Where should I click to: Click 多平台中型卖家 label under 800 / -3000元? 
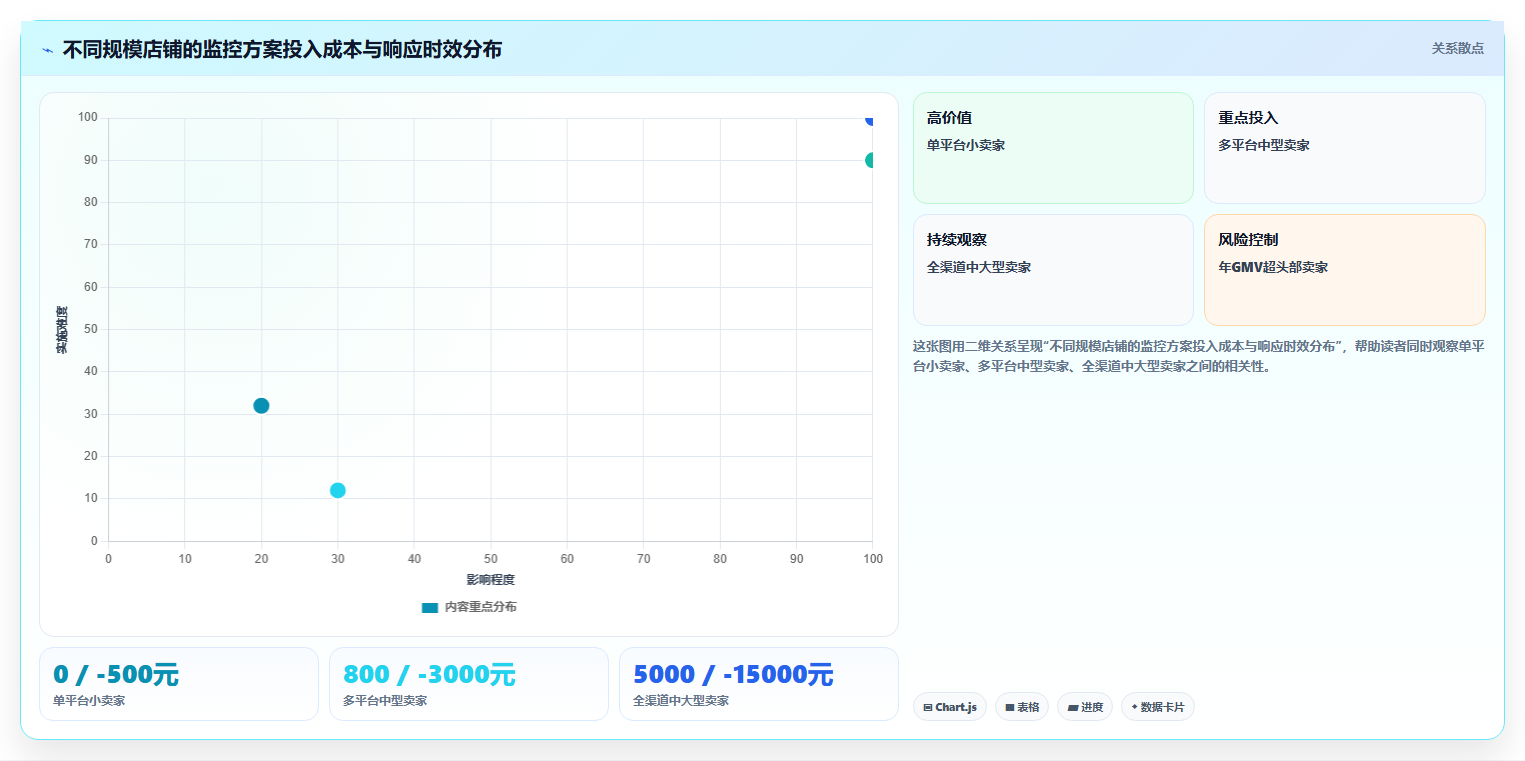pos(385,701)
